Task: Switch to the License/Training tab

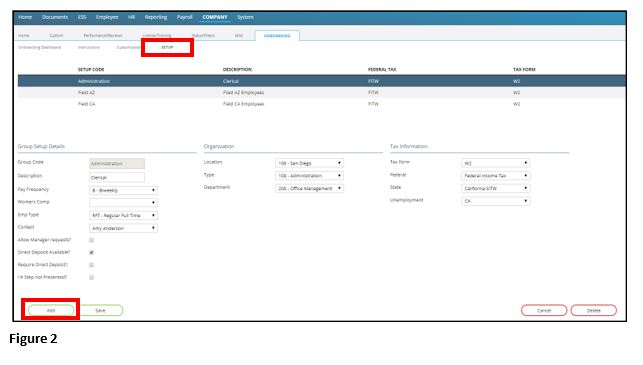Action: (157, 36)
